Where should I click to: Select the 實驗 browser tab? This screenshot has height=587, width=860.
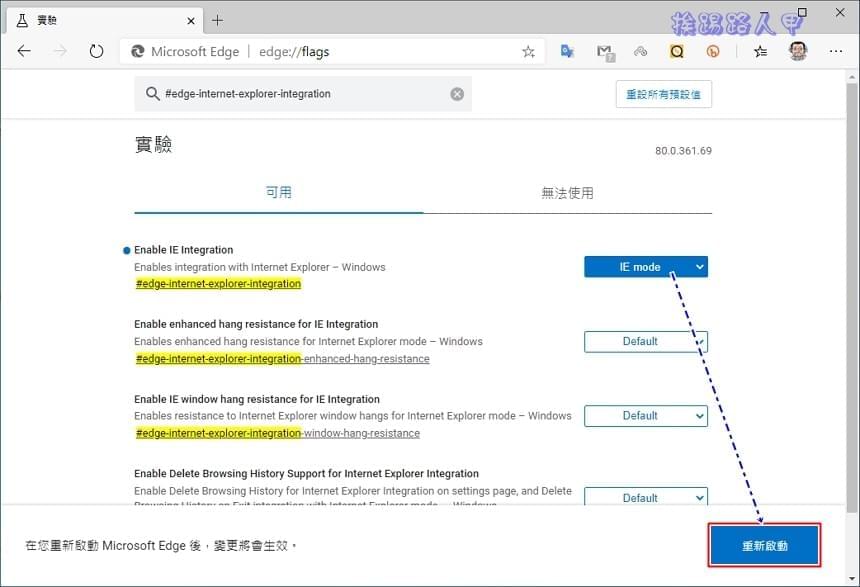[x=104, y=21]
